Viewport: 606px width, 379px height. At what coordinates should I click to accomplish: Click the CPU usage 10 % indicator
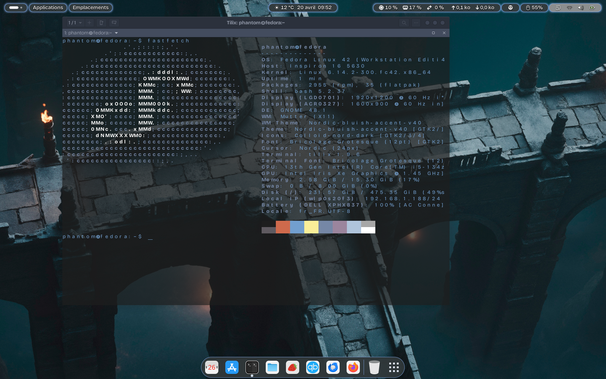(x=388, y=7)
